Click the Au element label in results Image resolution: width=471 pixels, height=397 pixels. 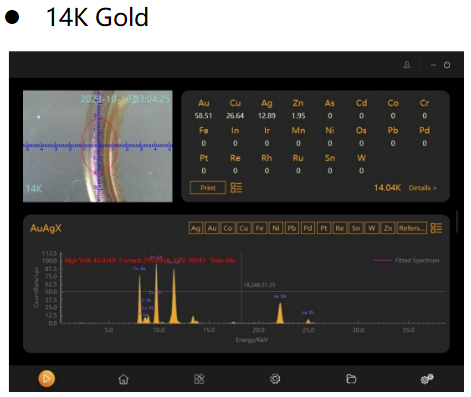coord(204,103)
